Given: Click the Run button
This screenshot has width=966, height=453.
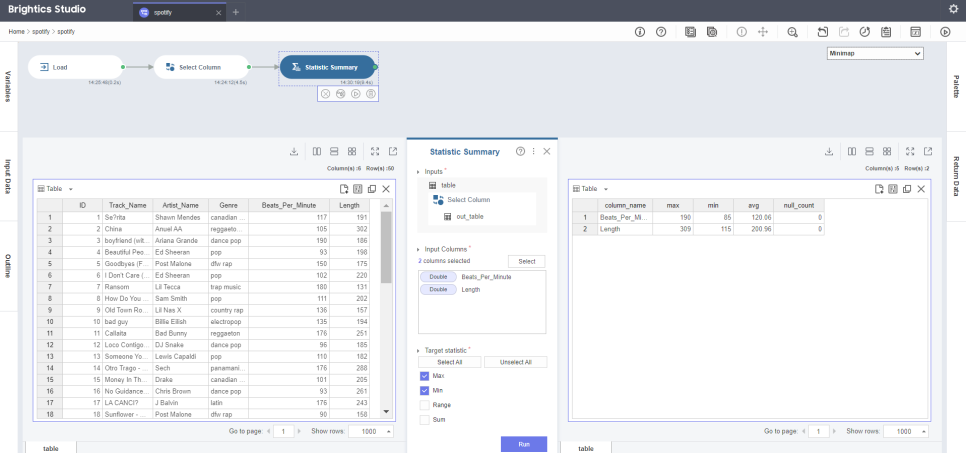Looking at the screenshot, I should [x=524, y=444].
